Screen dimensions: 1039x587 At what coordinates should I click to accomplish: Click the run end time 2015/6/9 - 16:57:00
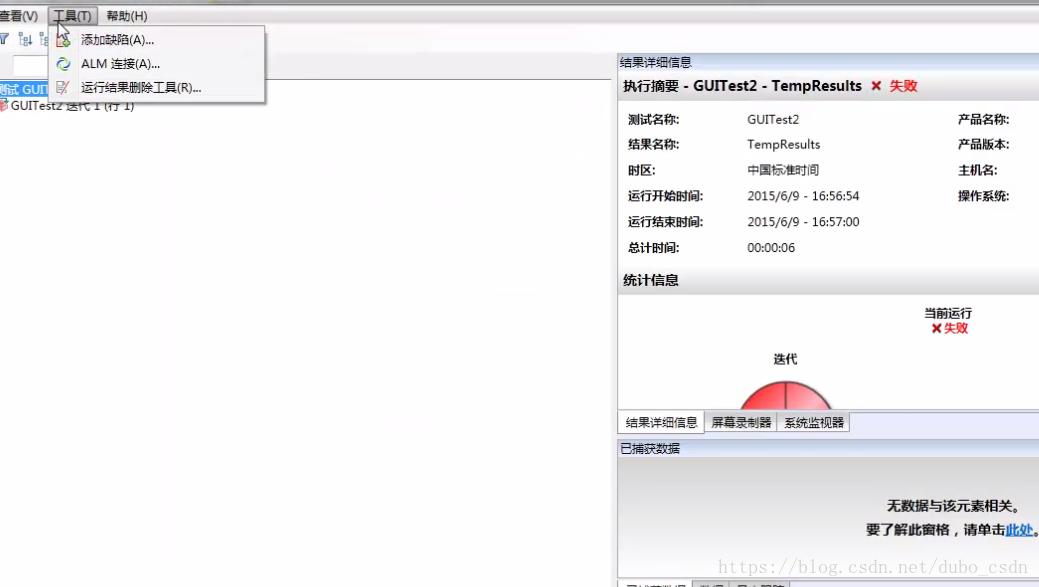[803, 222]
